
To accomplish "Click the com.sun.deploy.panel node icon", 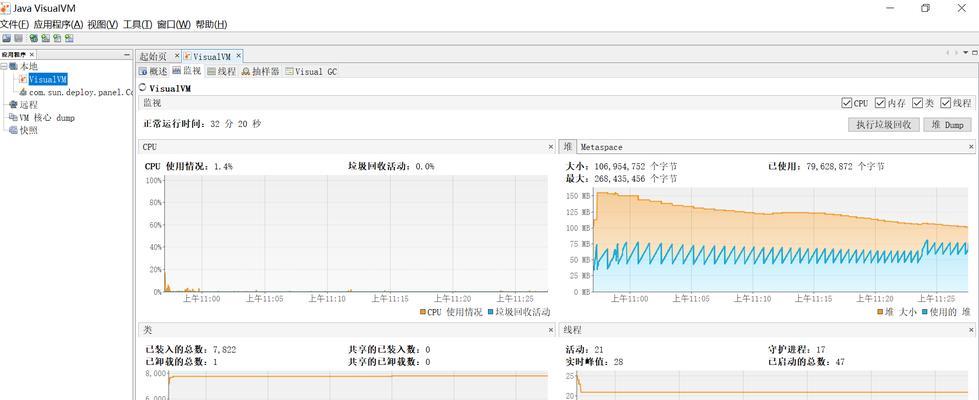I will (x=23, y=92).
